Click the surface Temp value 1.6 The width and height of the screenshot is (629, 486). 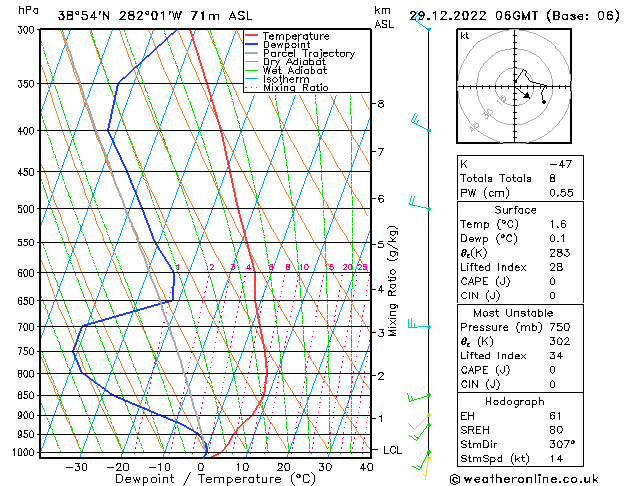pyautogui.click(x=558, y=224)
